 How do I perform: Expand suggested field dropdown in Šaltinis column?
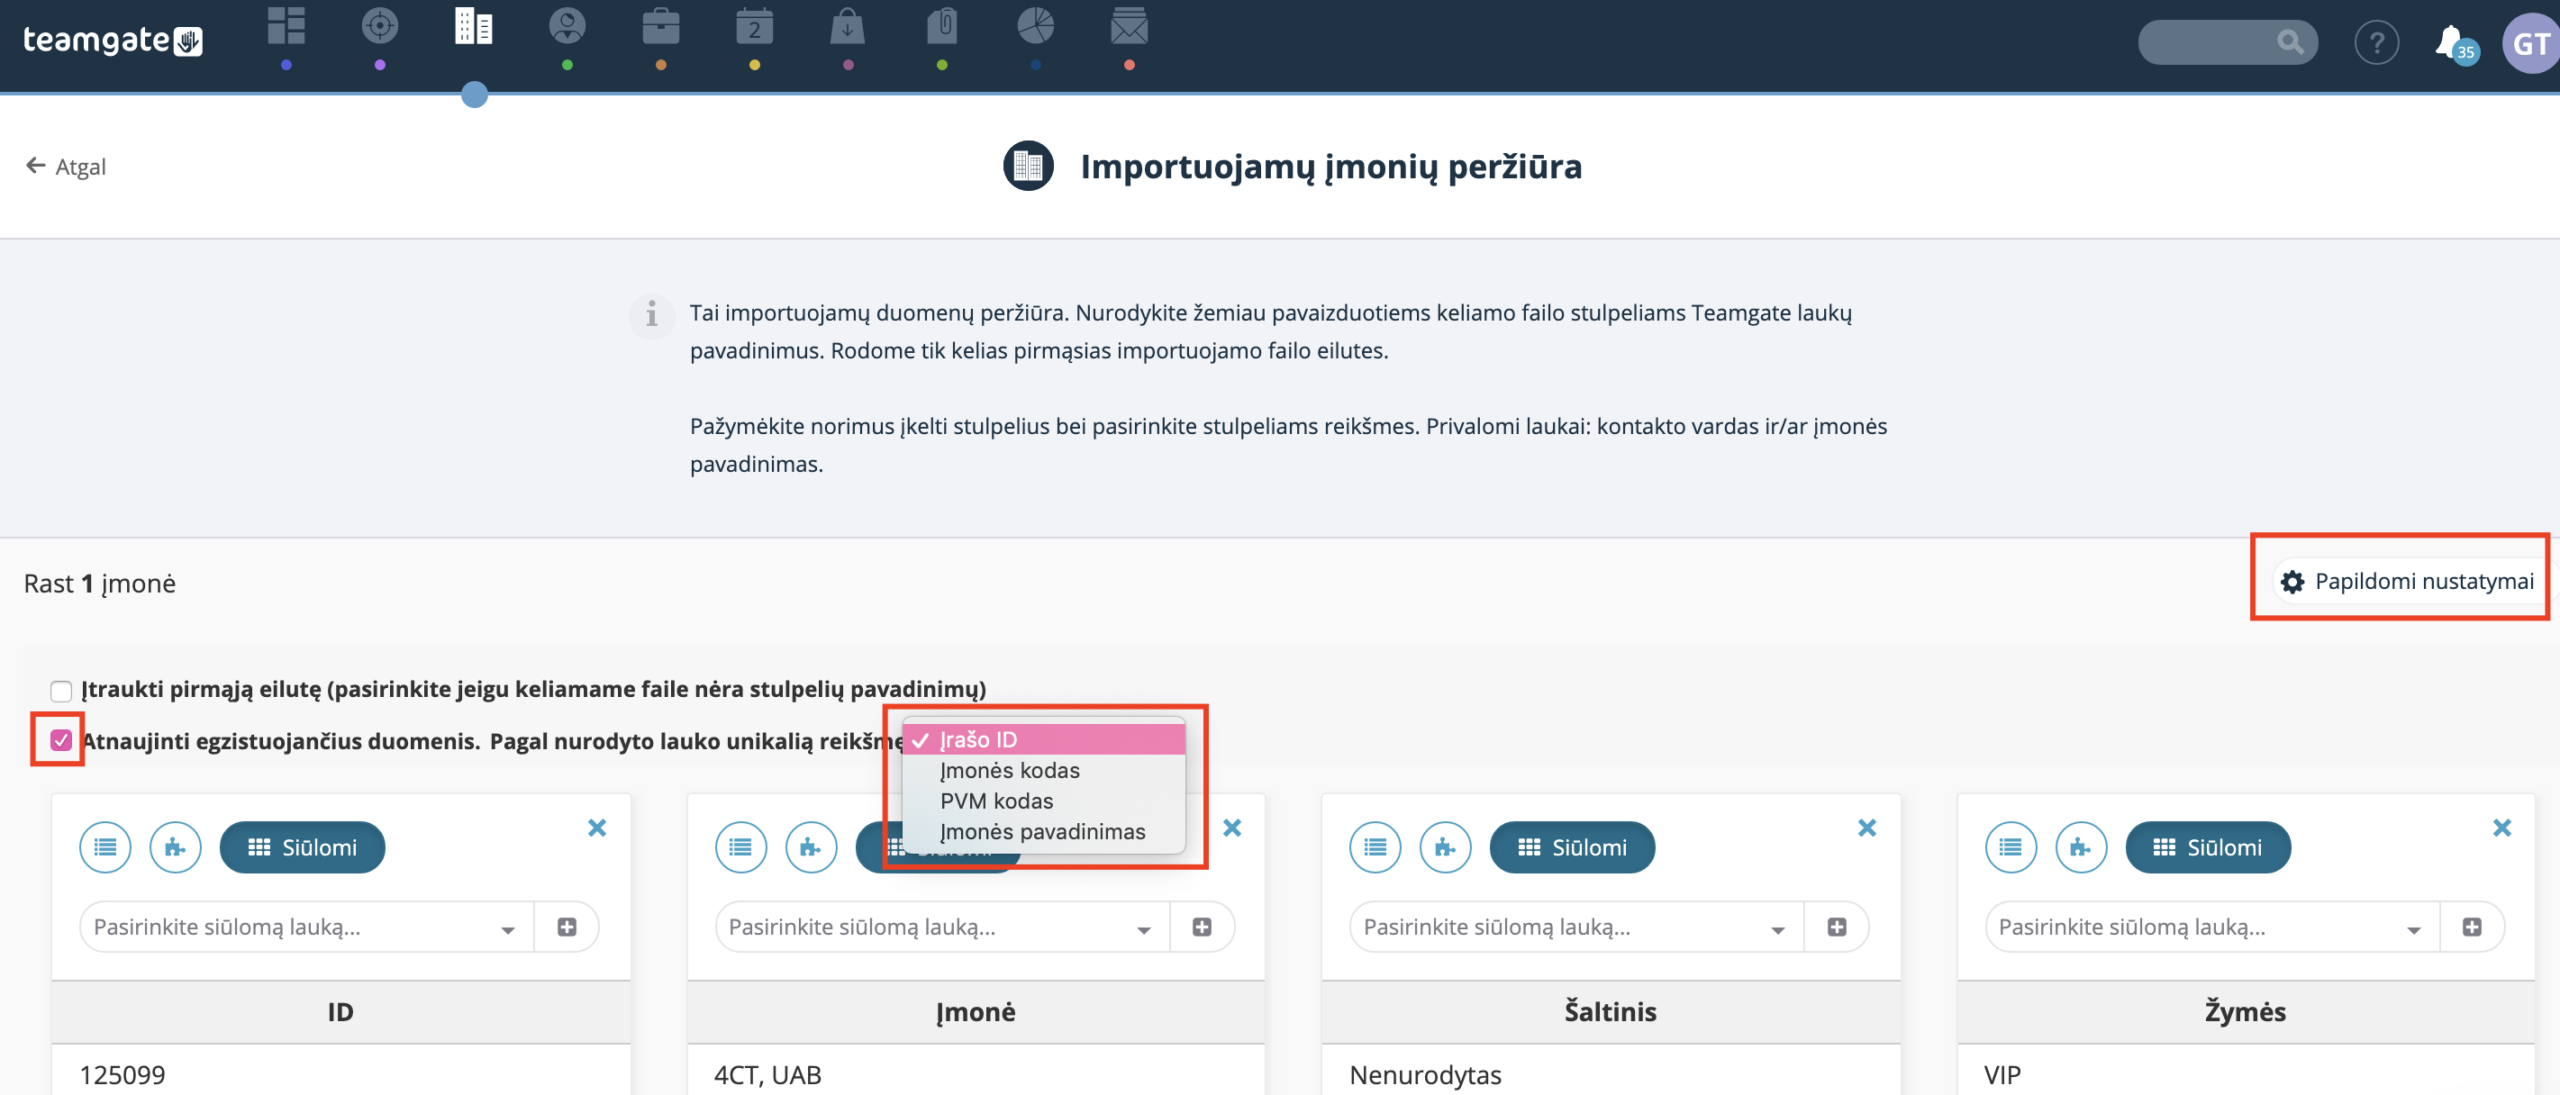pos(1576,927)
